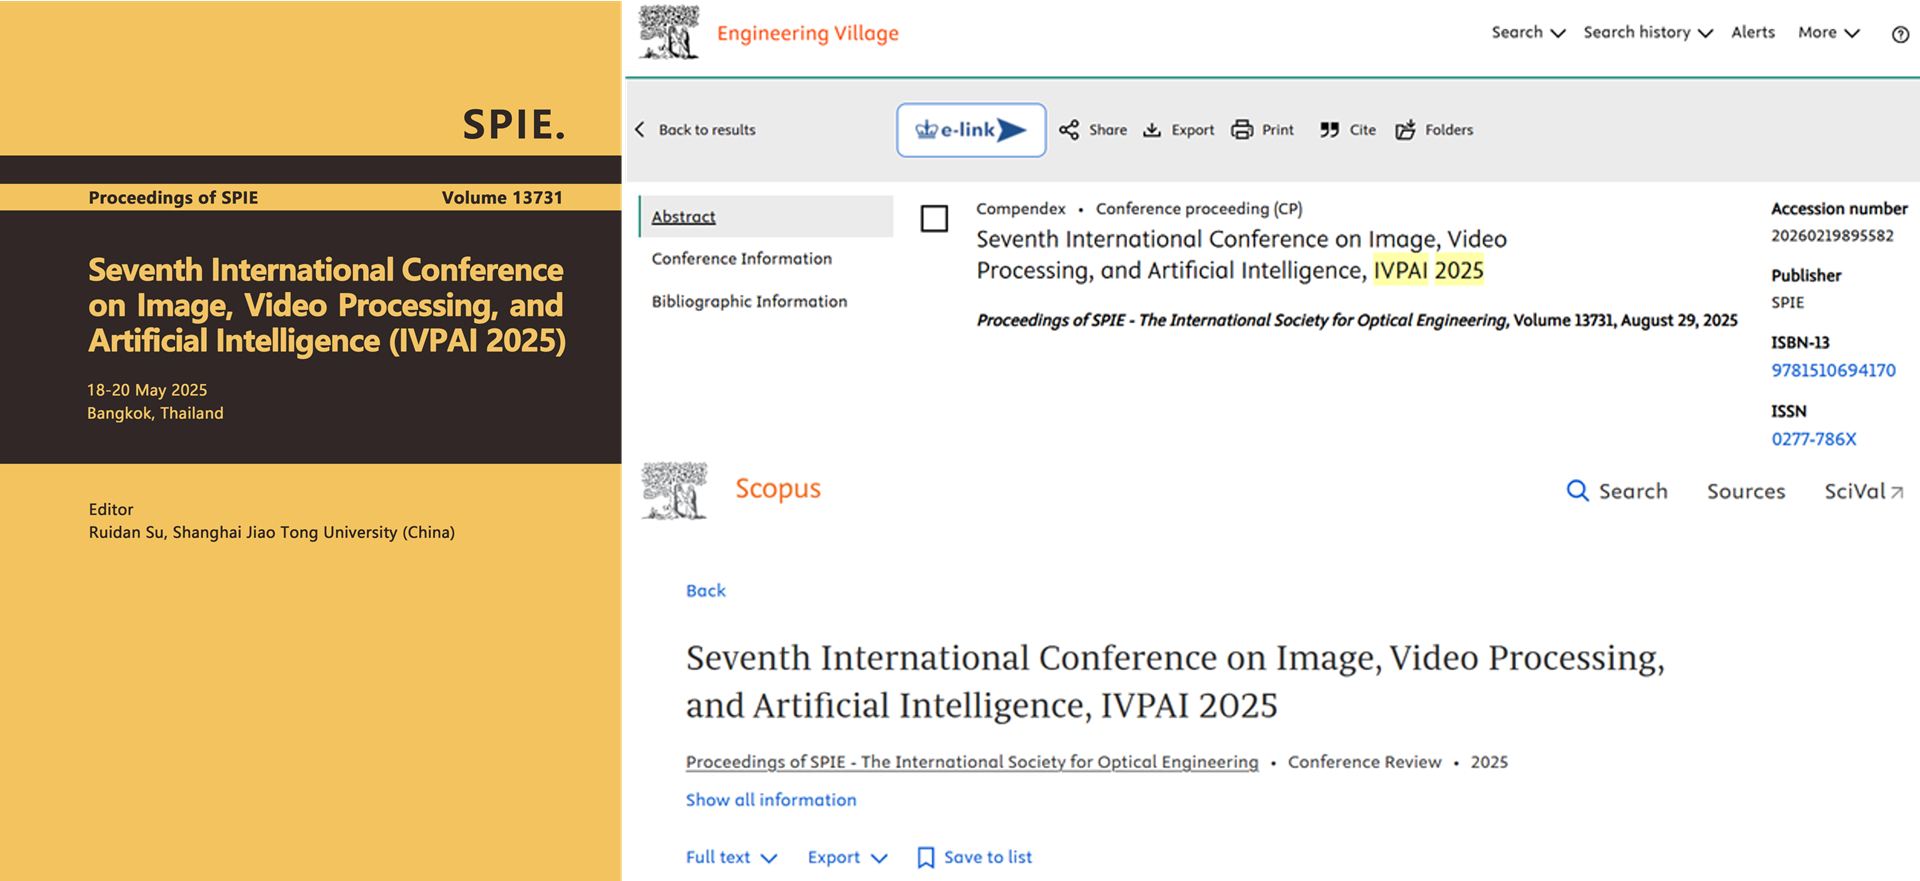Click the Export download icon

click(1152, 130)
